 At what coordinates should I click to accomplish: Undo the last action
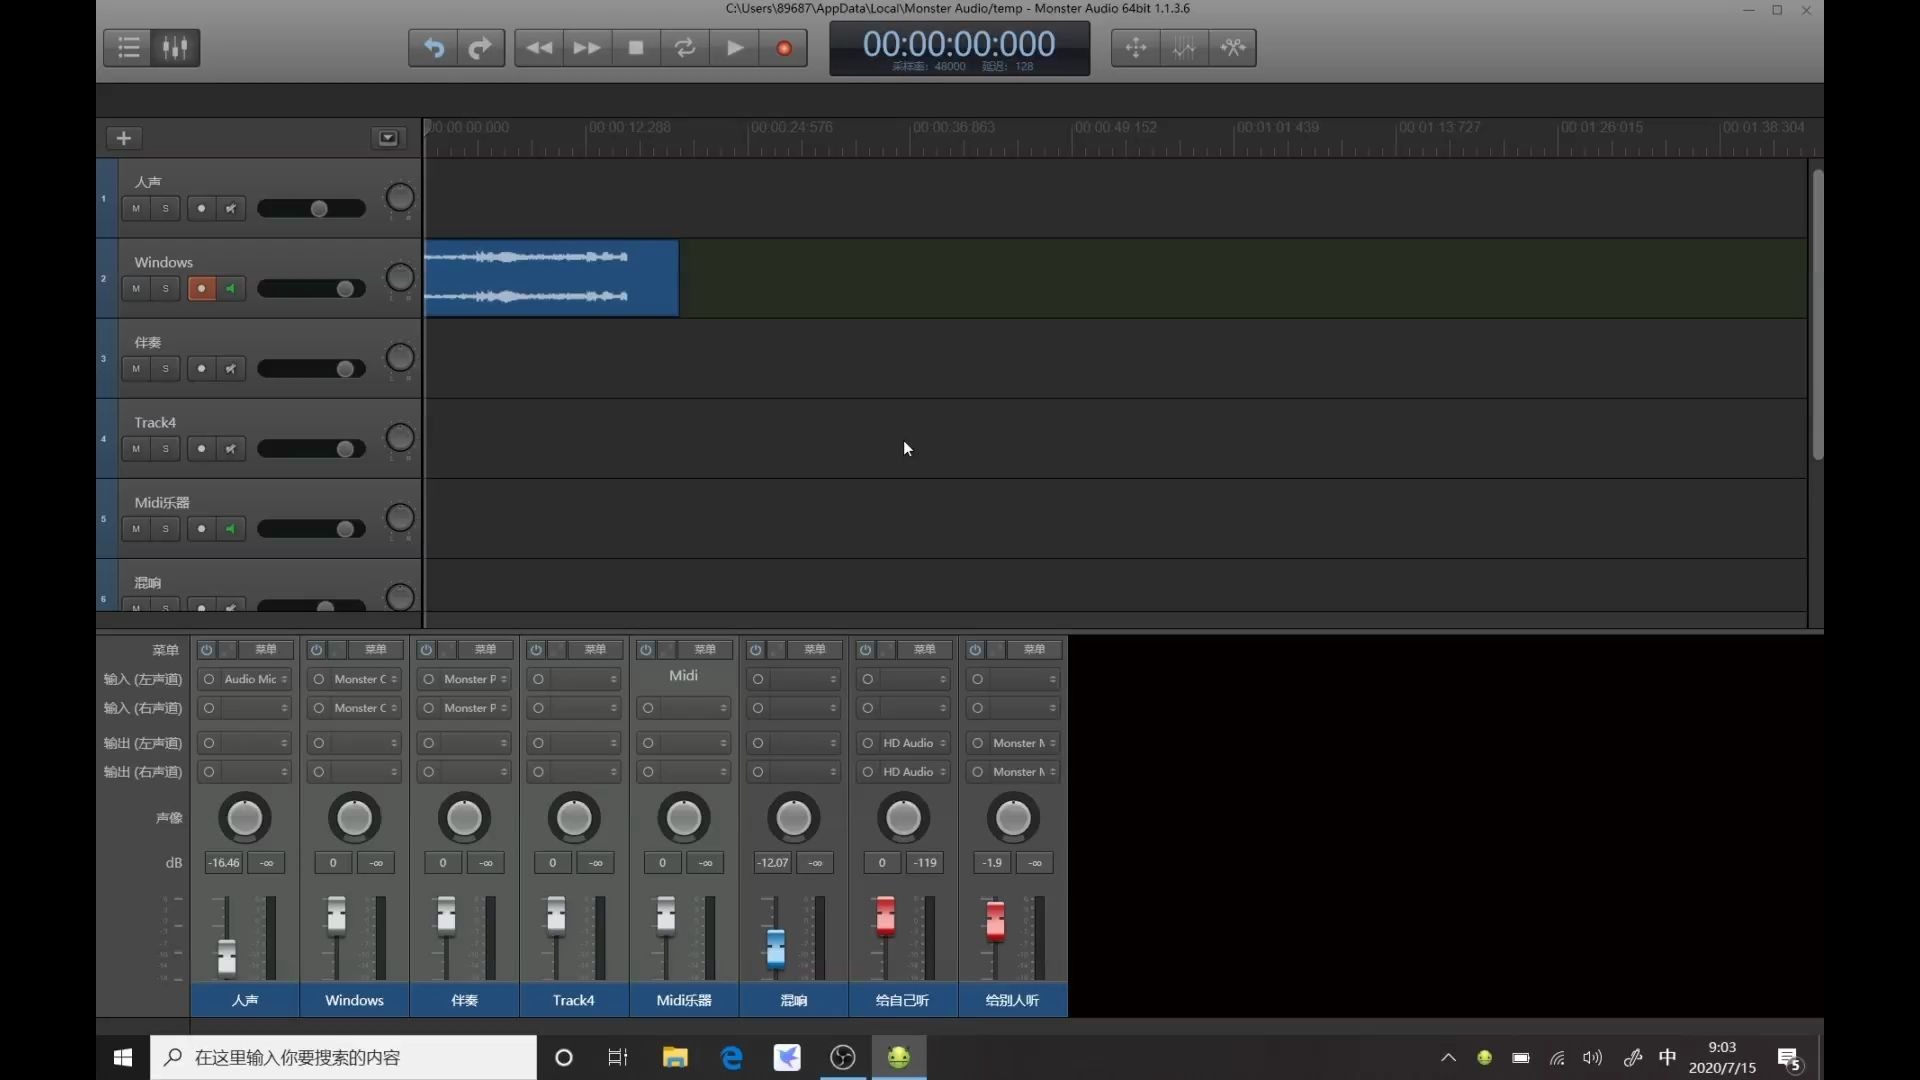pyautogui.click(x=433, y=47)
